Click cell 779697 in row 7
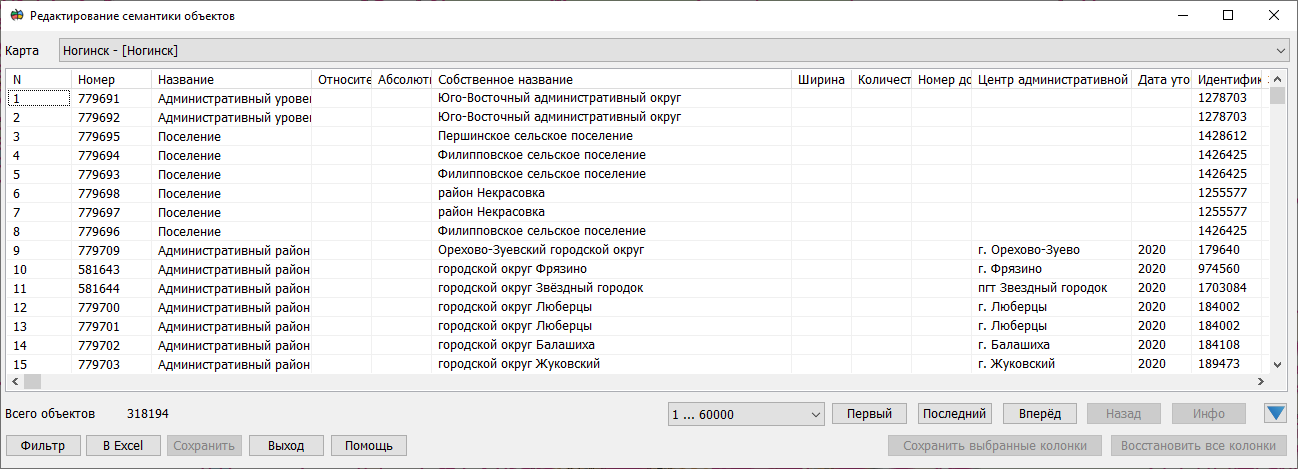Viewport: 1298px width, 469px height. coord(111,213)
